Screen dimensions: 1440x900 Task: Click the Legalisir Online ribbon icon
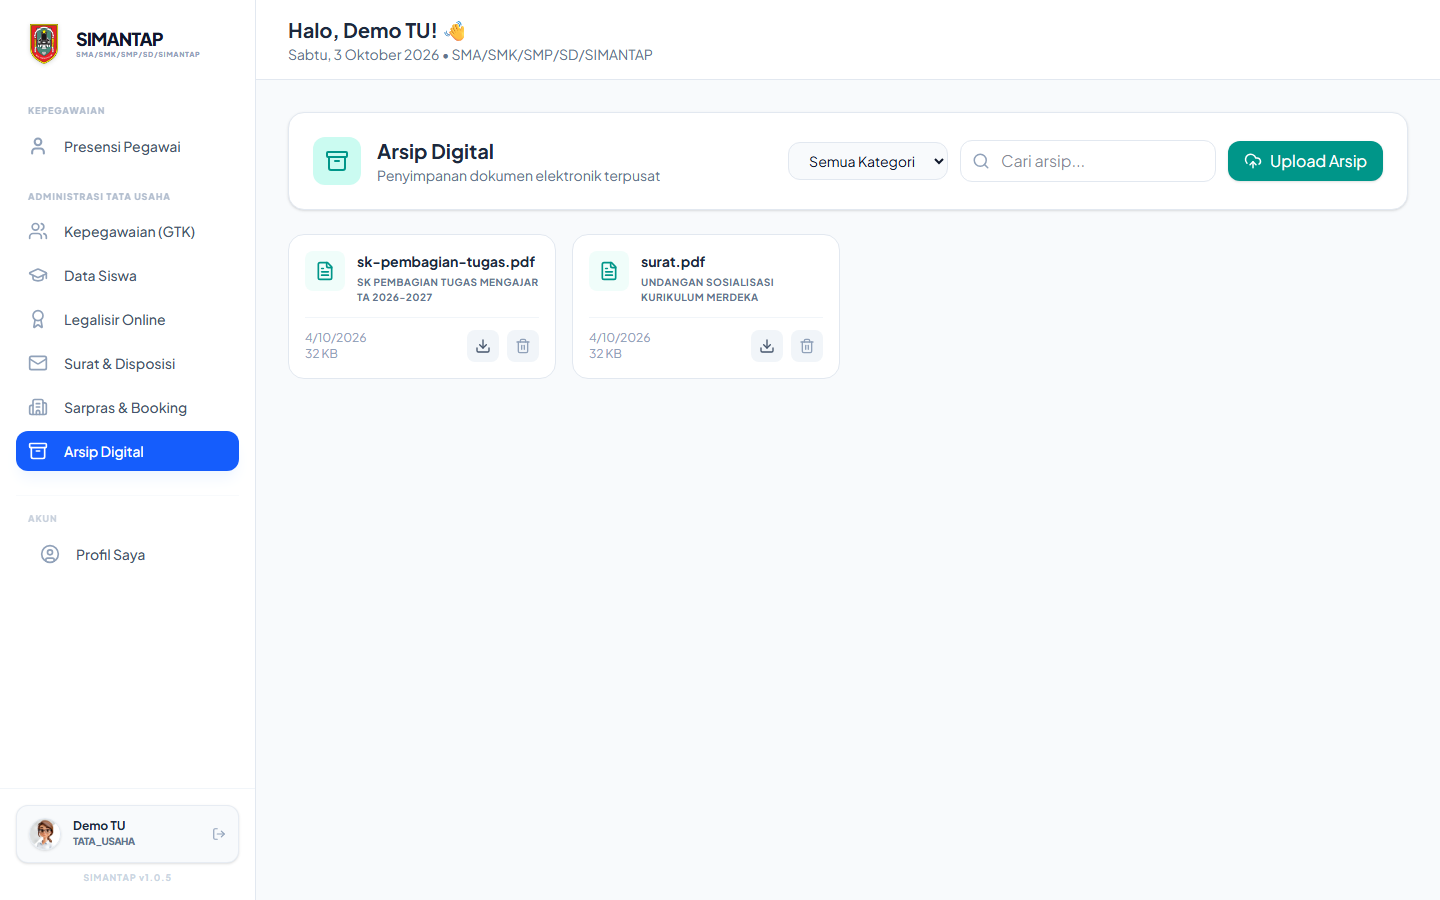(x=38, y=320)
